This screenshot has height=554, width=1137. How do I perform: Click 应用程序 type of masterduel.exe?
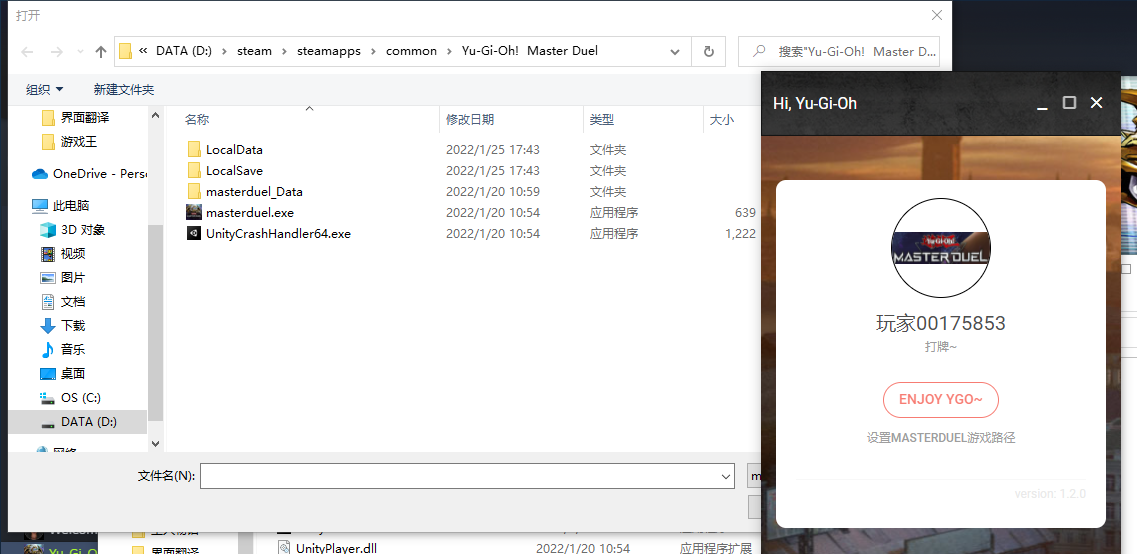click(613, 212)
